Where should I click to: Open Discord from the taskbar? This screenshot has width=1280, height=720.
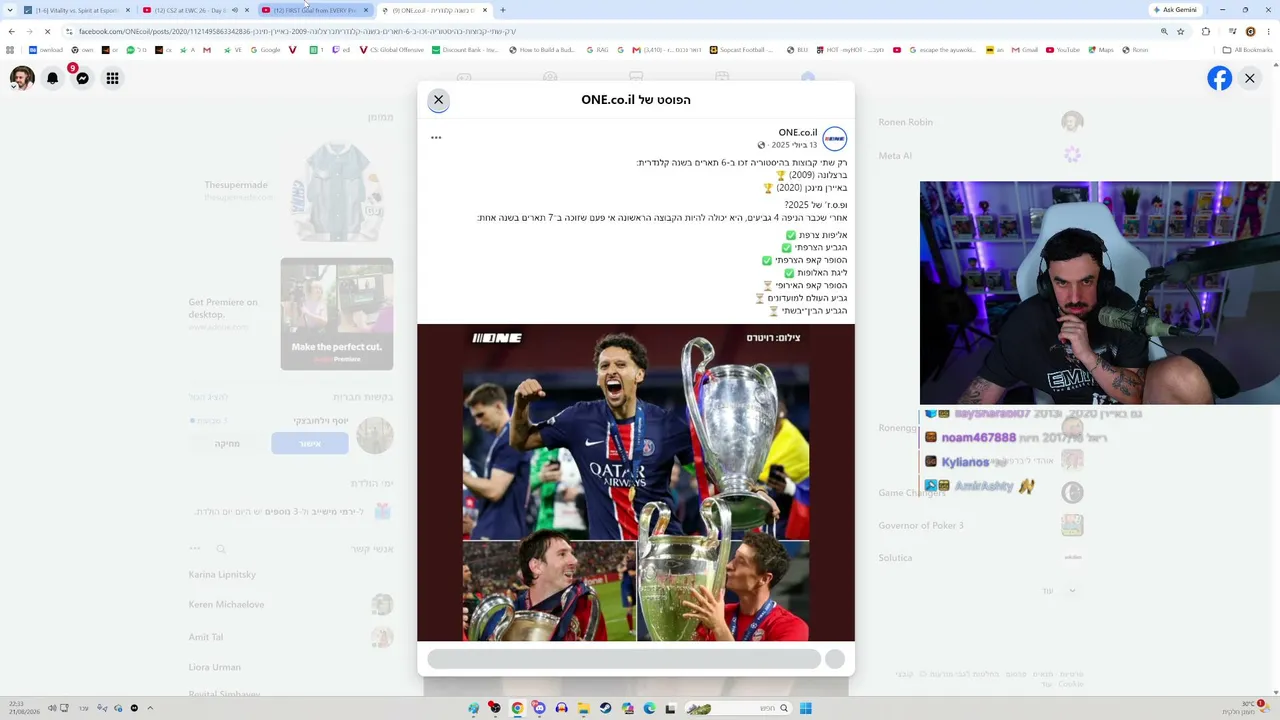pos(539,708)
